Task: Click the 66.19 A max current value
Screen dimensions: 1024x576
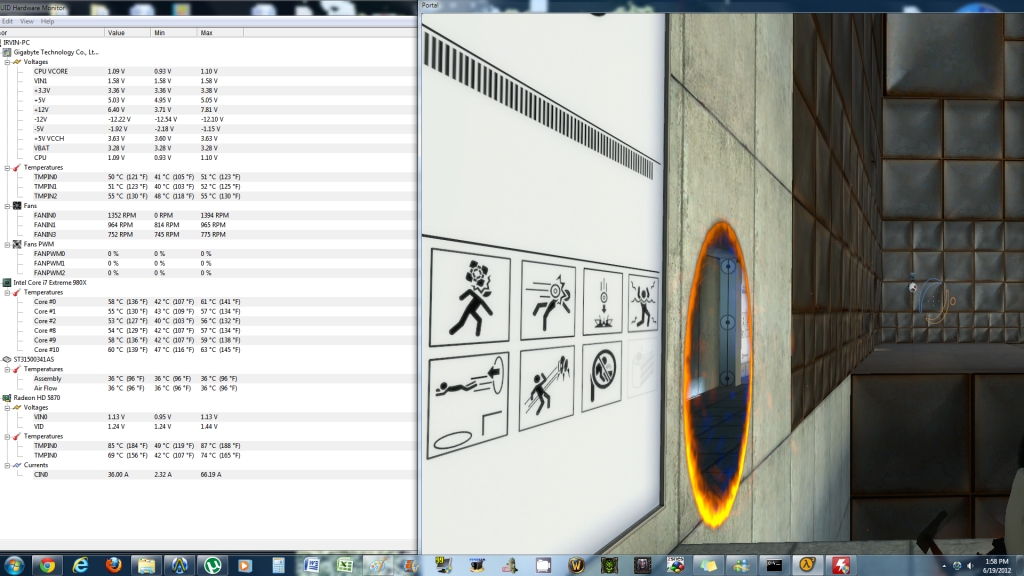Action: click(x=211, y=475)
